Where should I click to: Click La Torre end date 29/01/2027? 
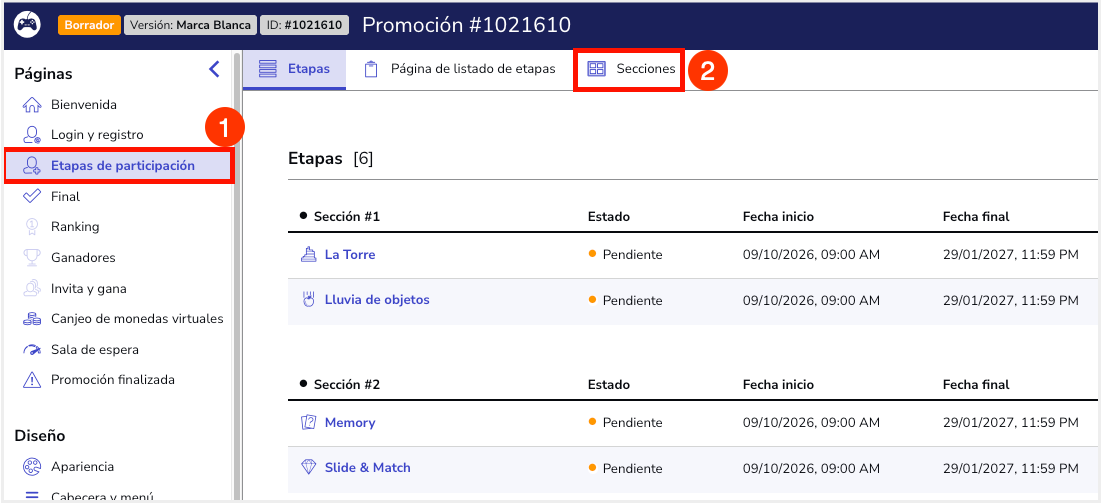click(1010, 255)
